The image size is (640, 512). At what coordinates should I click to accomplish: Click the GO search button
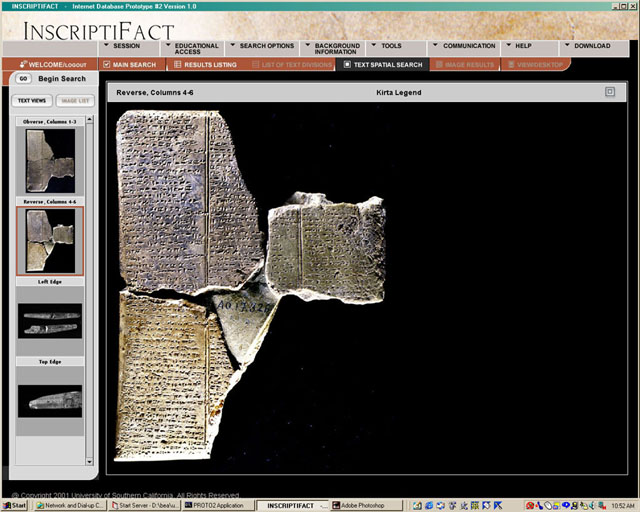tap(23, 78)
